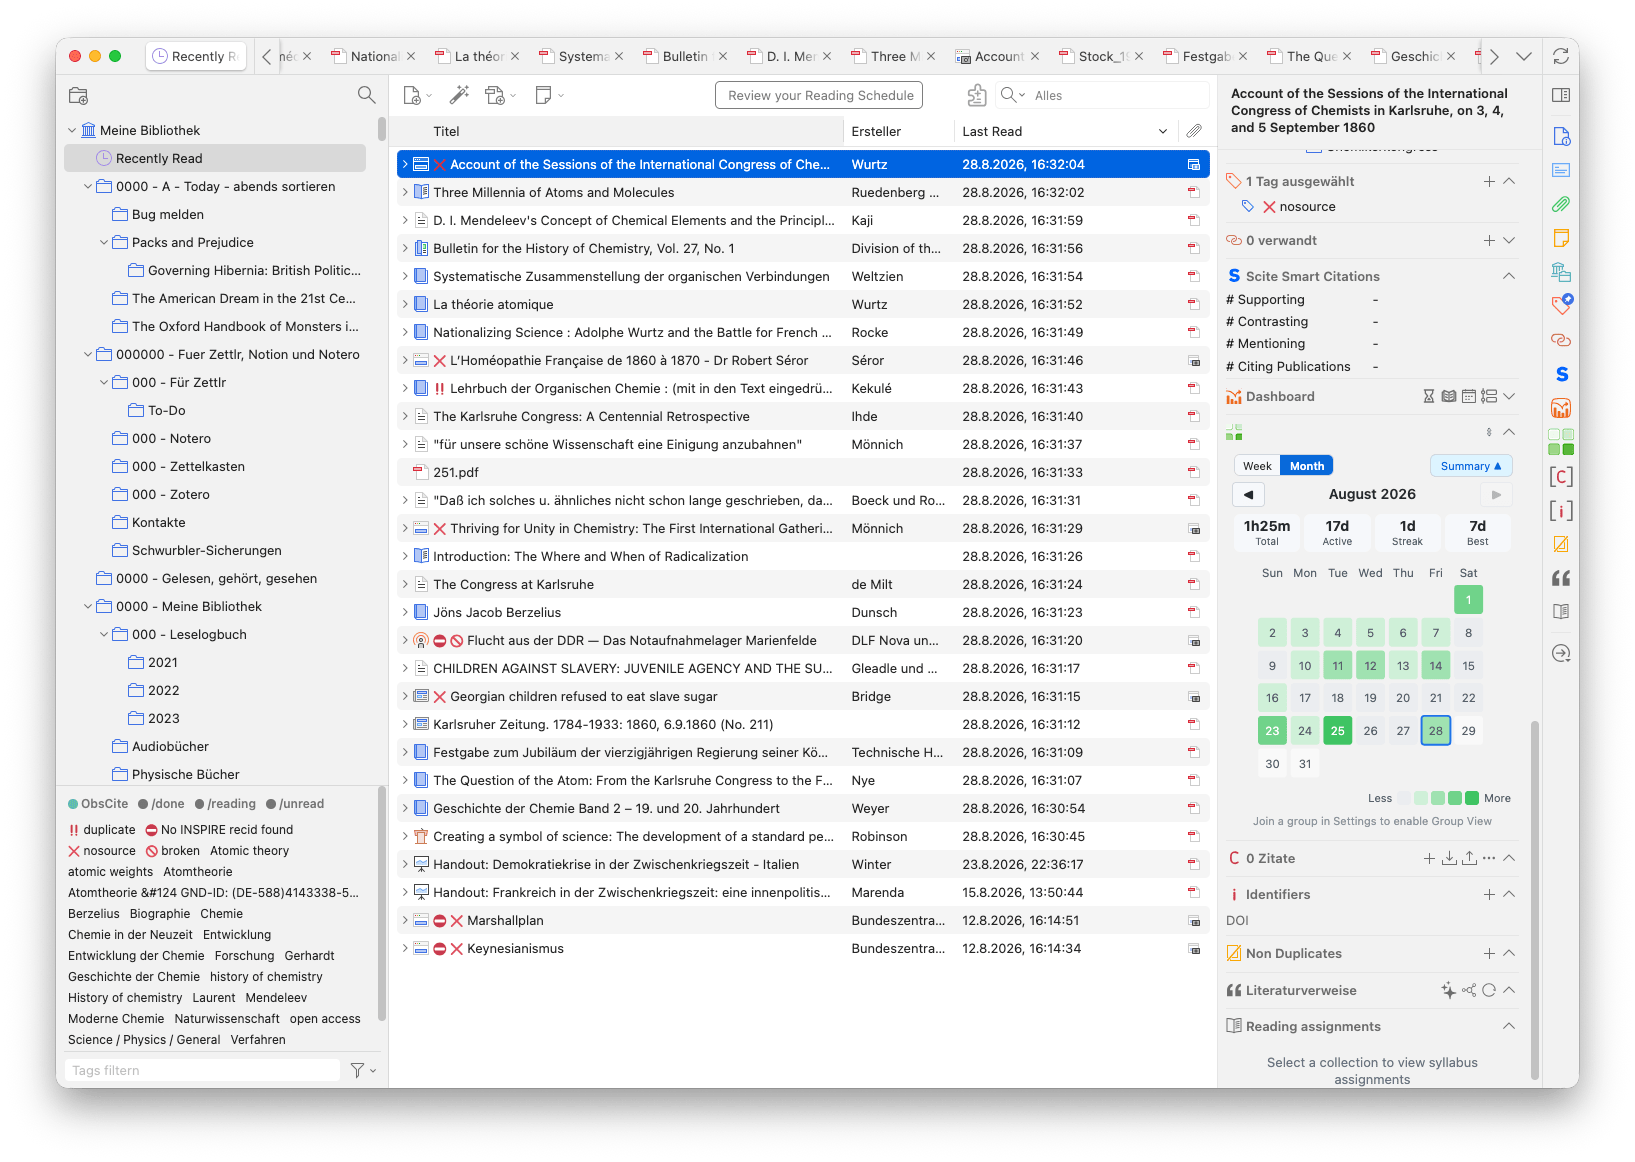Open the search mode dropdown beside the magnifier
Image resolution: width=1635 pixels, height=1162 pixels.
click(1013, 95)
